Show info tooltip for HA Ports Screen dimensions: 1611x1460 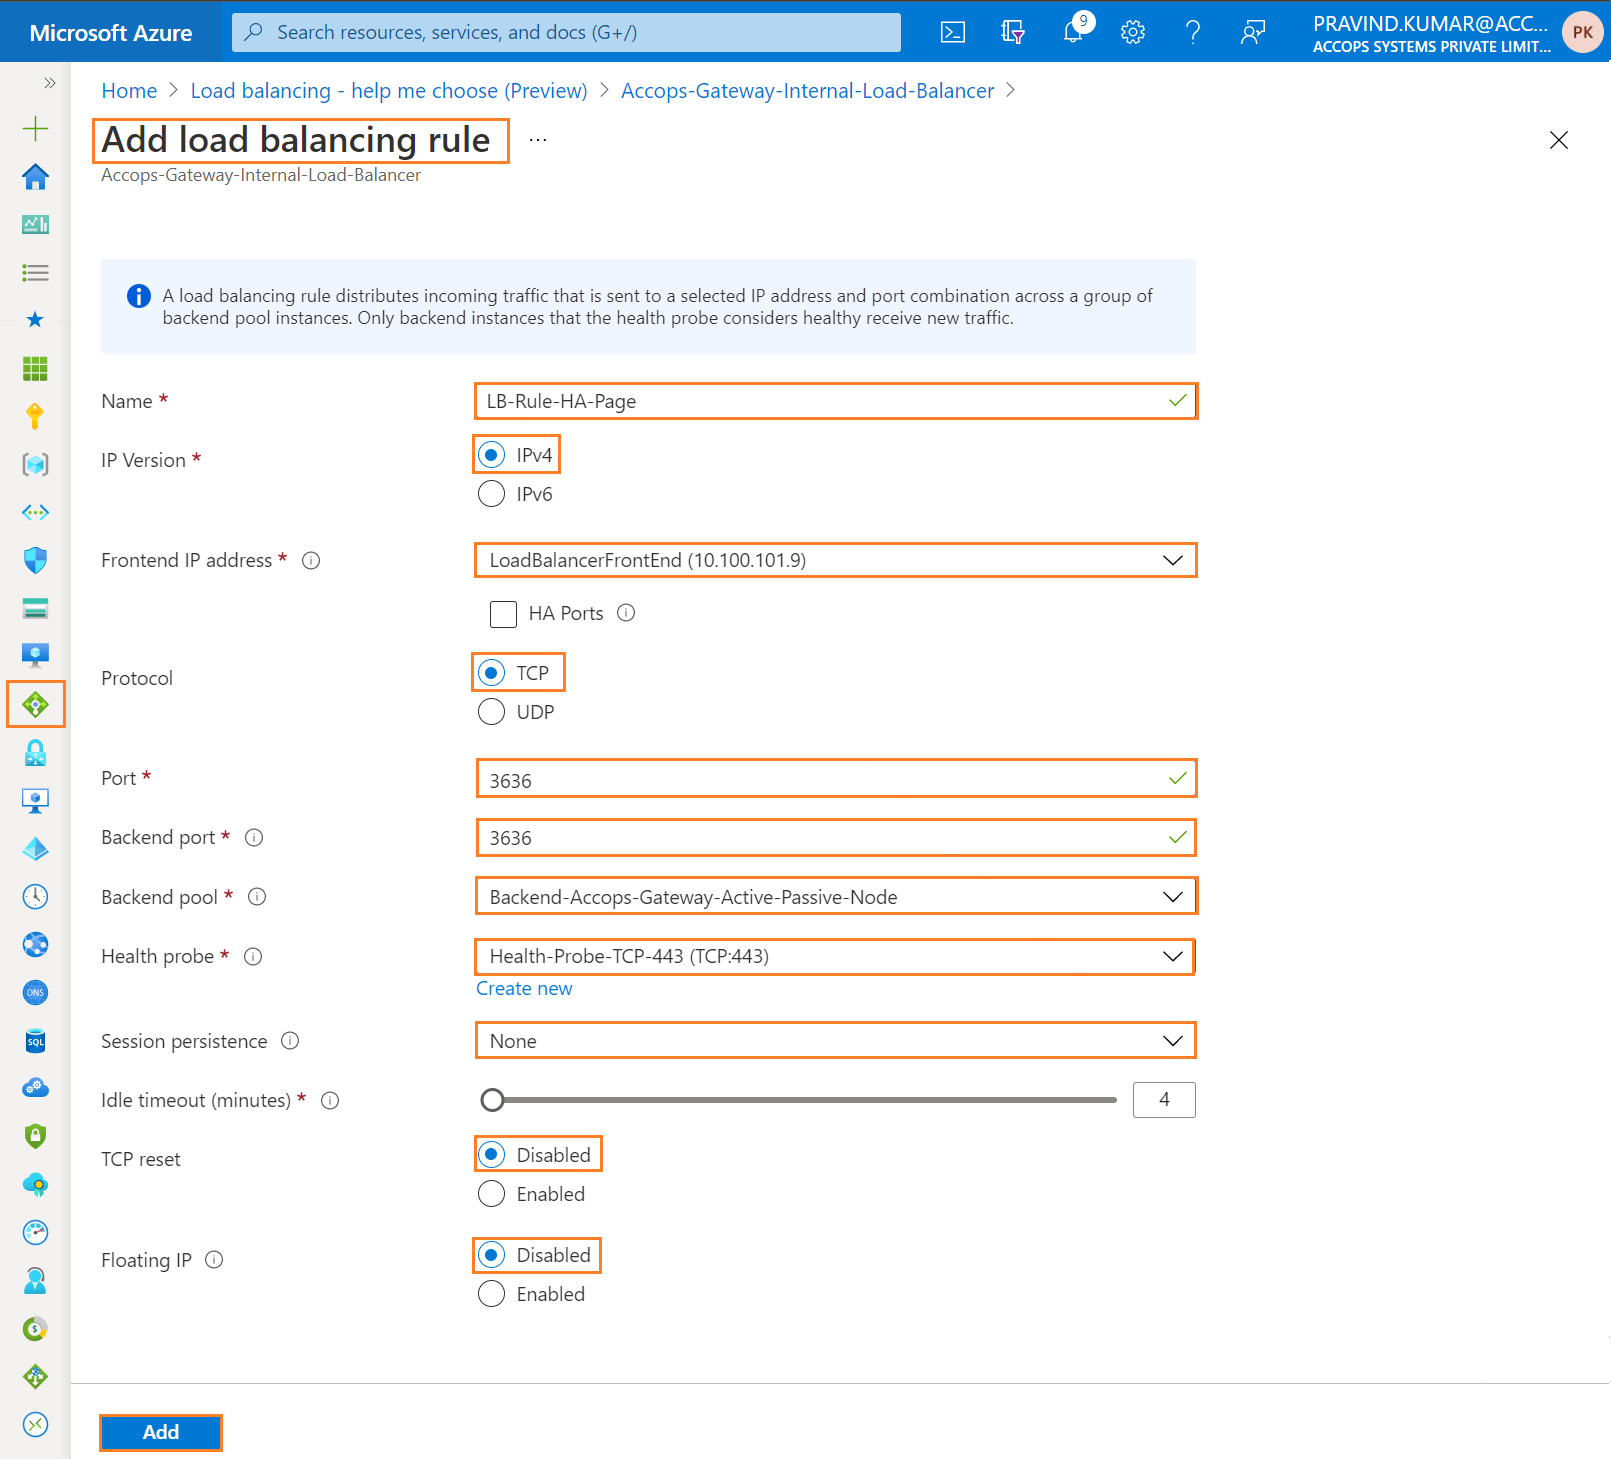tap(626, 613)
